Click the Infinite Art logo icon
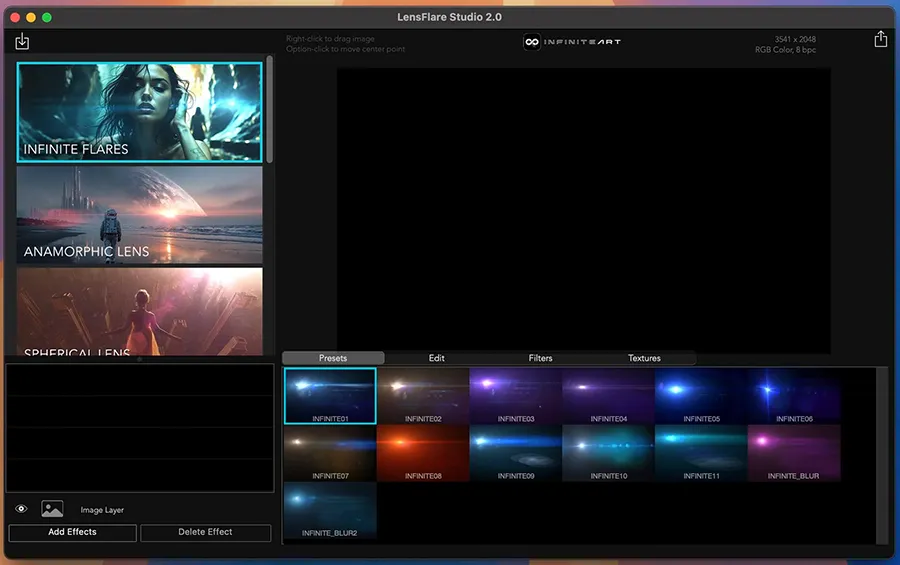 click(x=532, y=42)
